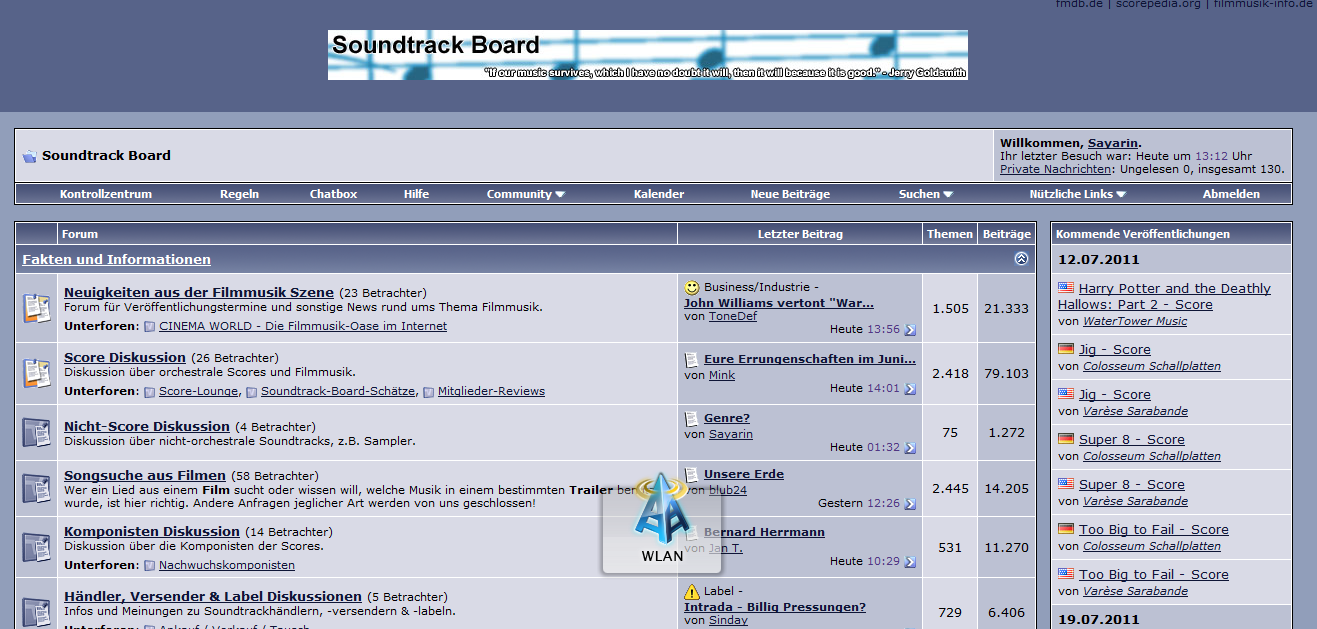Click go-to-post arrow next to Heute 14:01
Viewport: 1317px width, 629px height.
(910, 389)
